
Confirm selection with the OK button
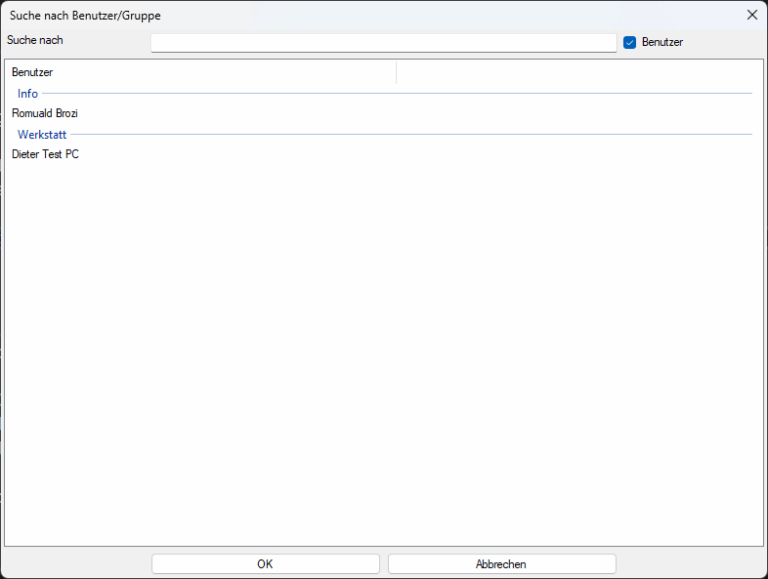pyautogui.click(x=265, y=564)
